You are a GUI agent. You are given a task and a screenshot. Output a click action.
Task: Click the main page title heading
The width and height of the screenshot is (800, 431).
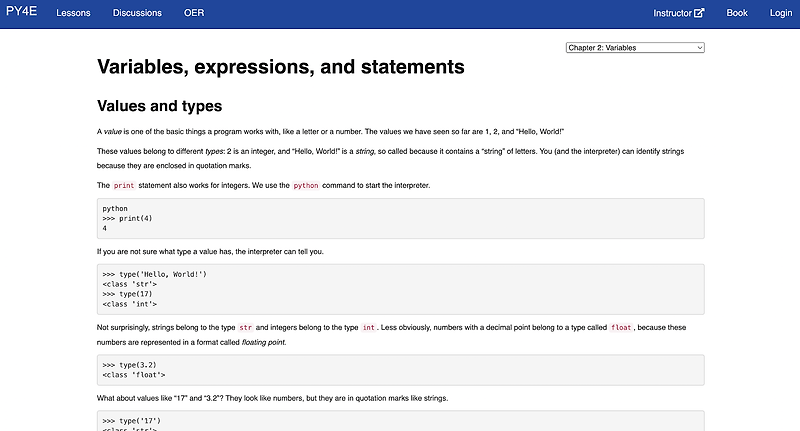(x=280, y=67)
